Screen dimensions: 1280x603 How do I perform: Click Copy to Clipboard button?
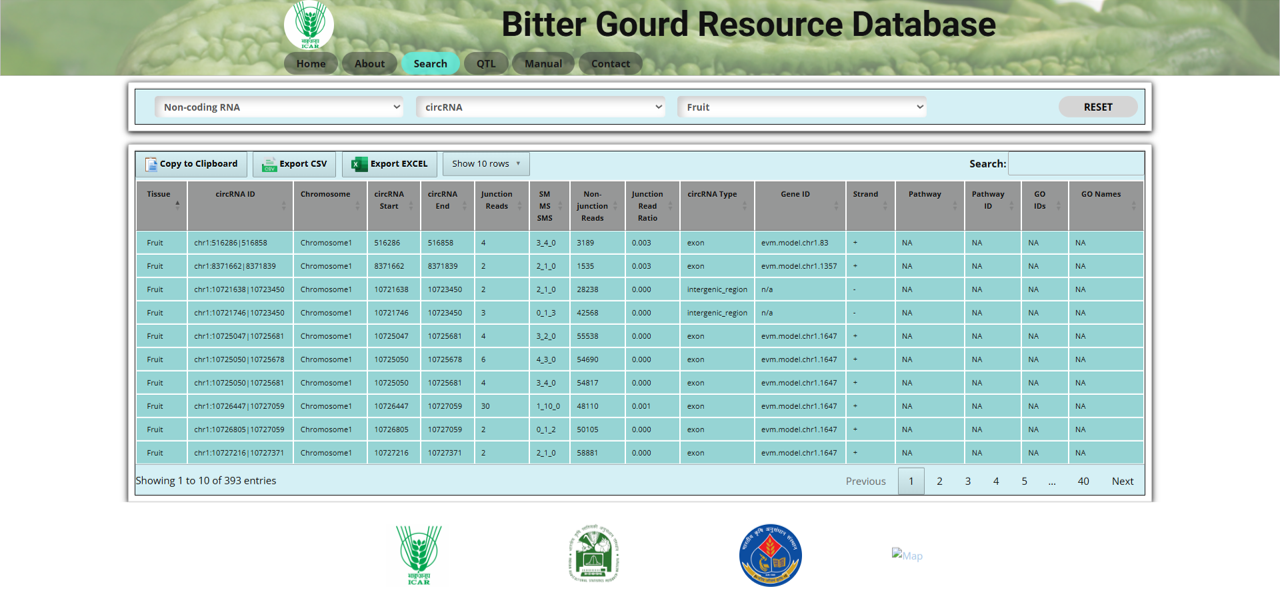point(191,164)
